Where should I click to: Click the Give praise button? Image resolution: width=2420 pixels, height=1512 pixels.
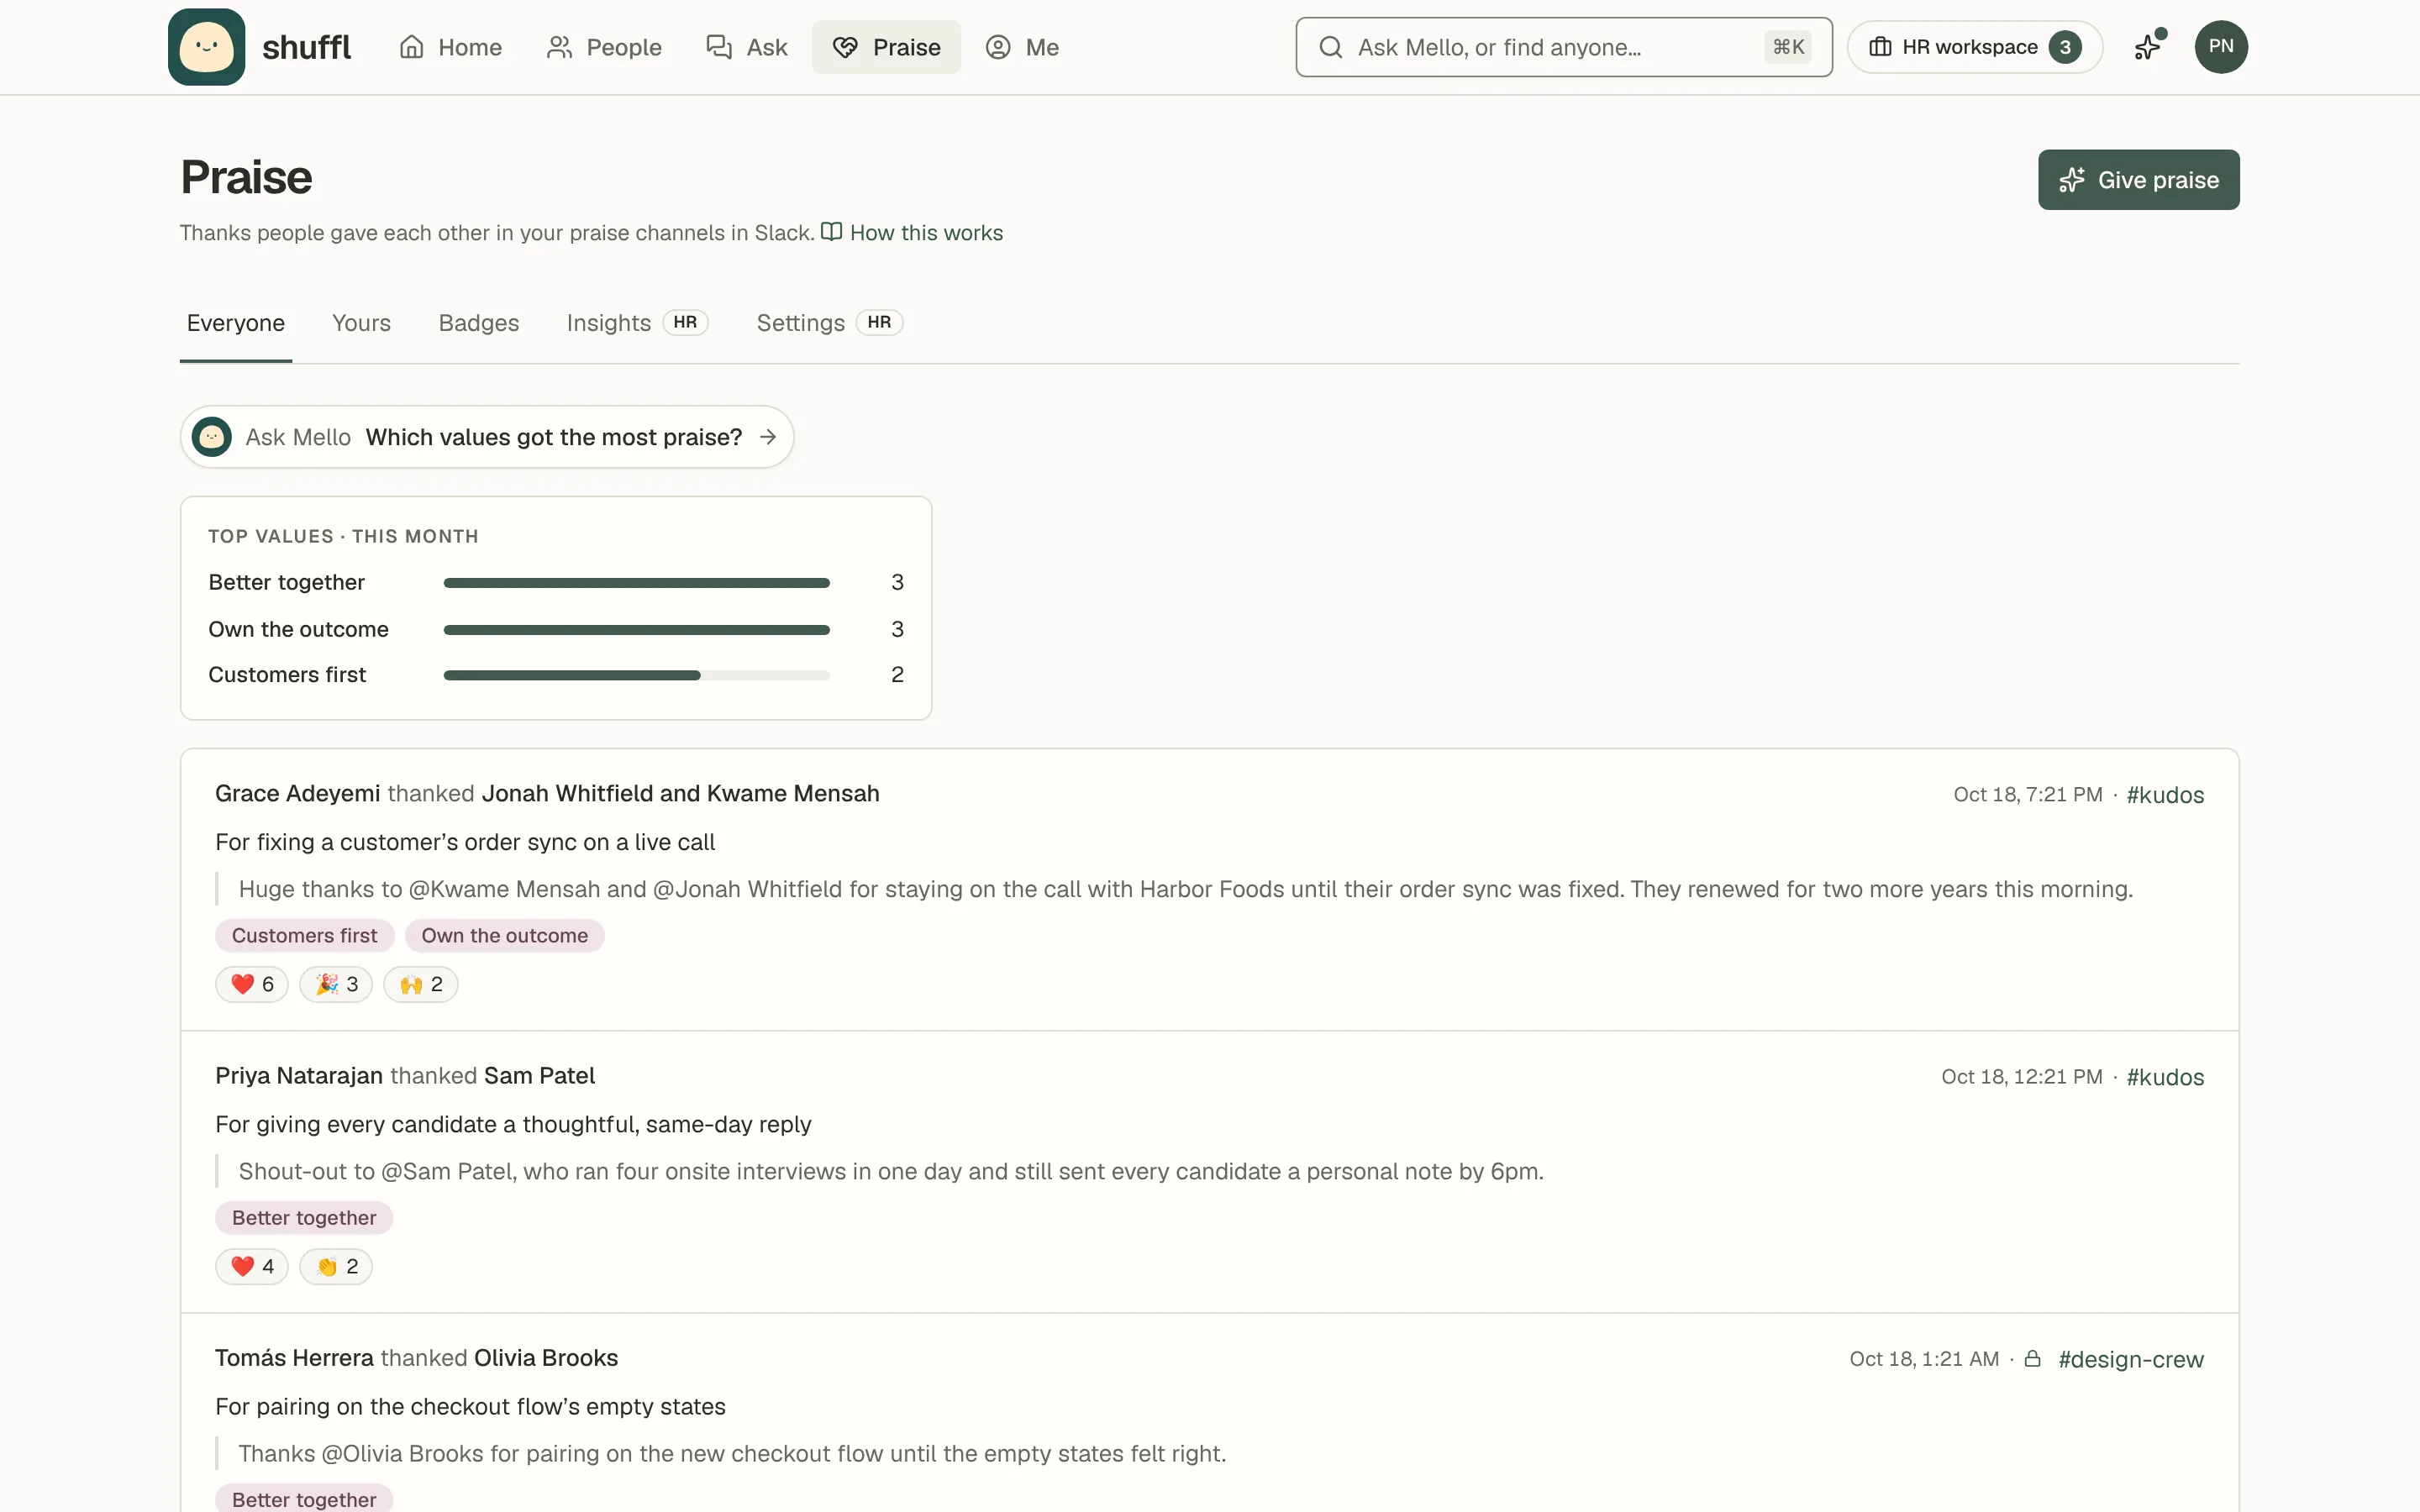pyautogui.click(x=2138, y=180)
